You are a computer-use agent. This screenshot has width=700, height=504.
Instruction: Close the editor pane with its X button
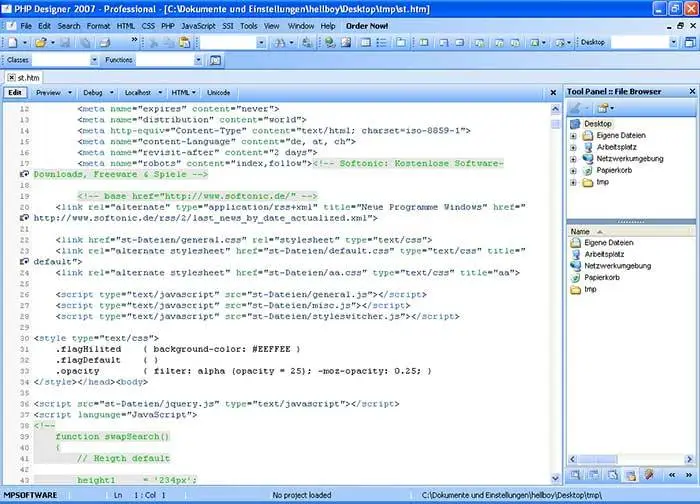pos(553,92)
